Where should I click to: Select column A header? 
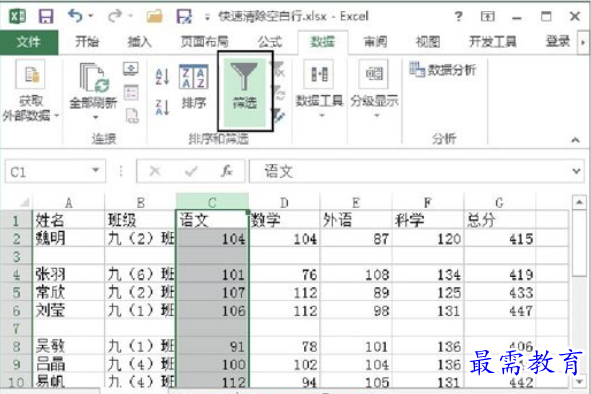(69, 203)
